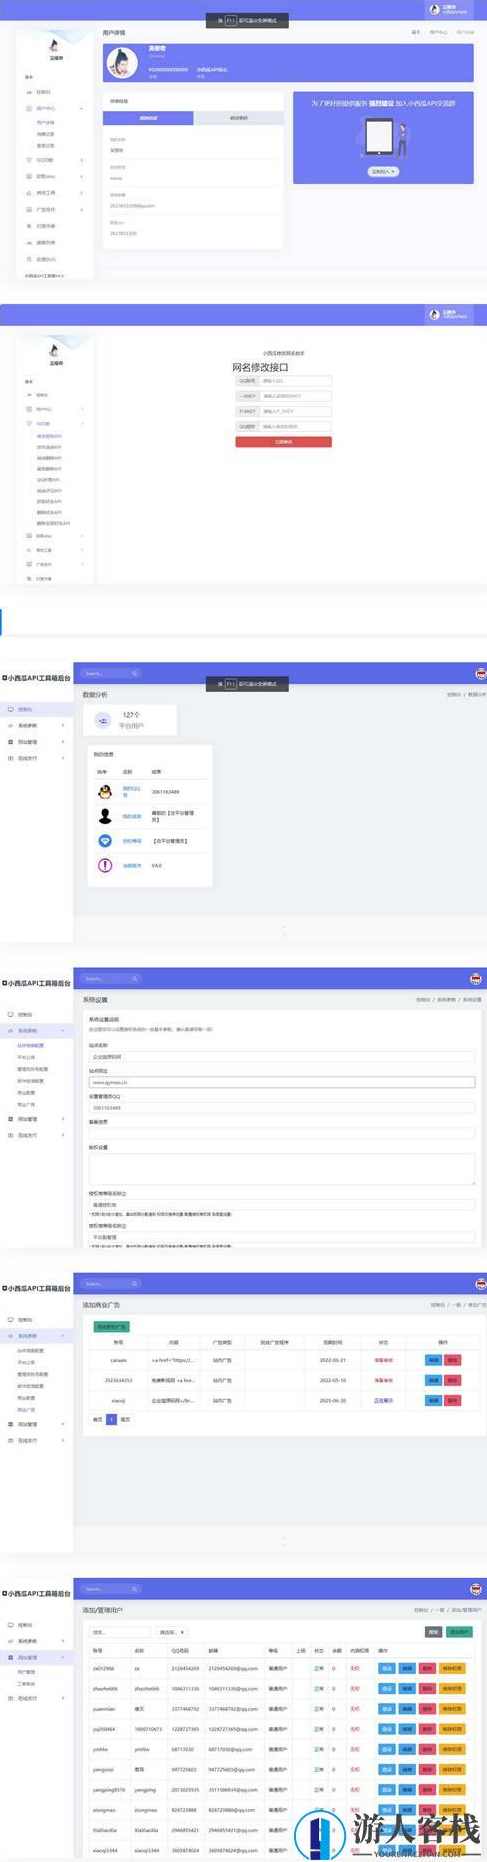Click the sidebar avatar on the 网名修改接口 page
Image resolution: width=487 pixels, height=1862 pixels.
click(x=54, y=350)
